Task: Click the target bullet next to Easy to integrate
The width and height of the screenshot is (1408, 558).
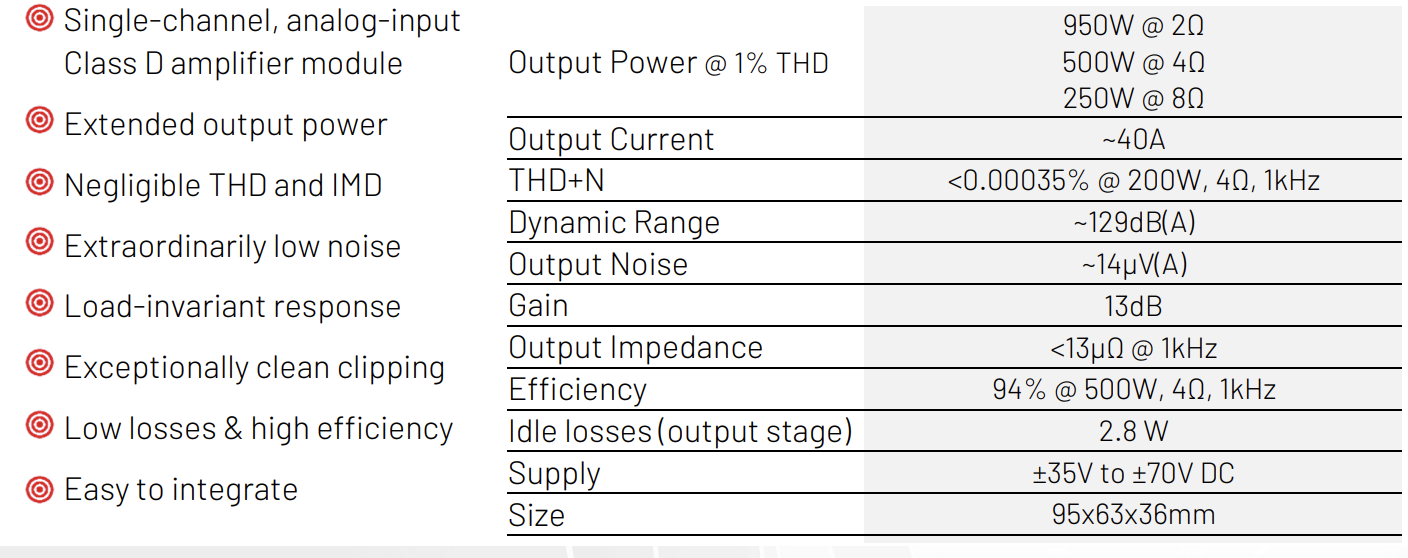Action: pos(38,488)
